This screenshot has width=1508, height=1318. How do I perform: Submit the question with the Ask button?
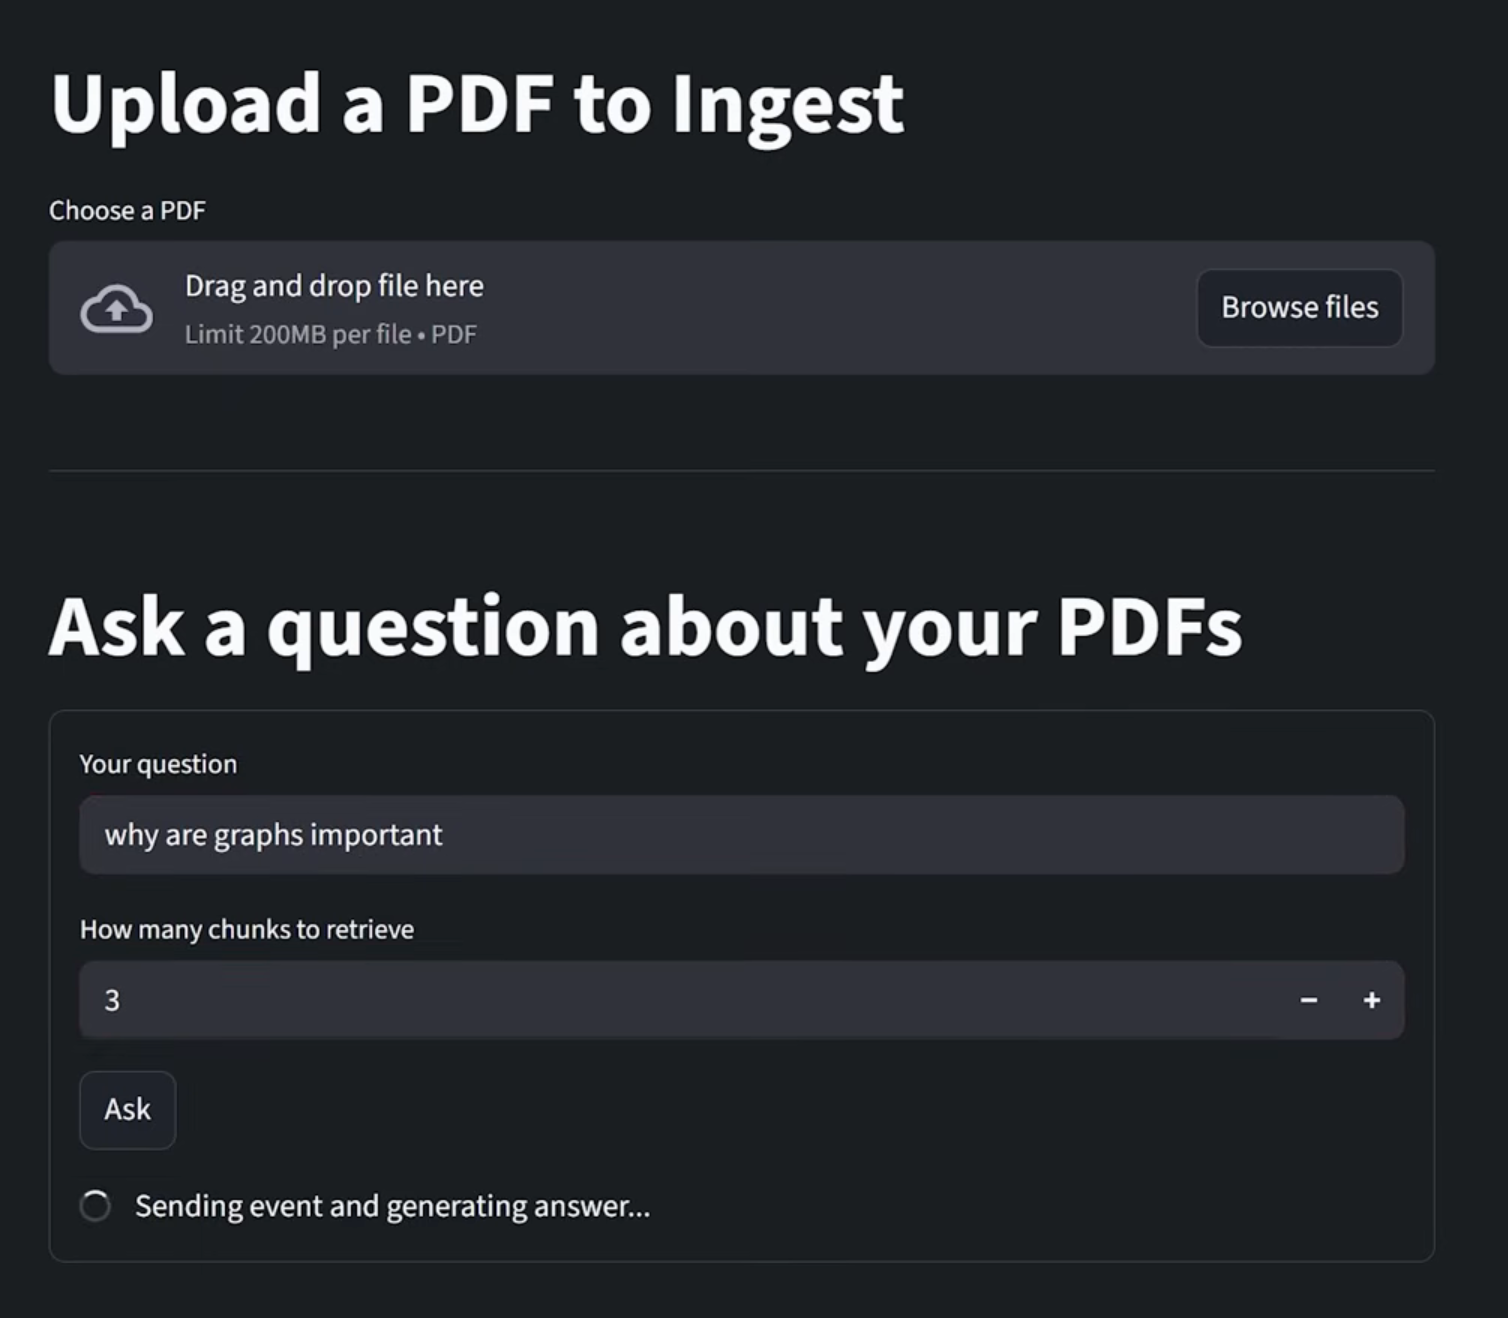click(128, 1110)
